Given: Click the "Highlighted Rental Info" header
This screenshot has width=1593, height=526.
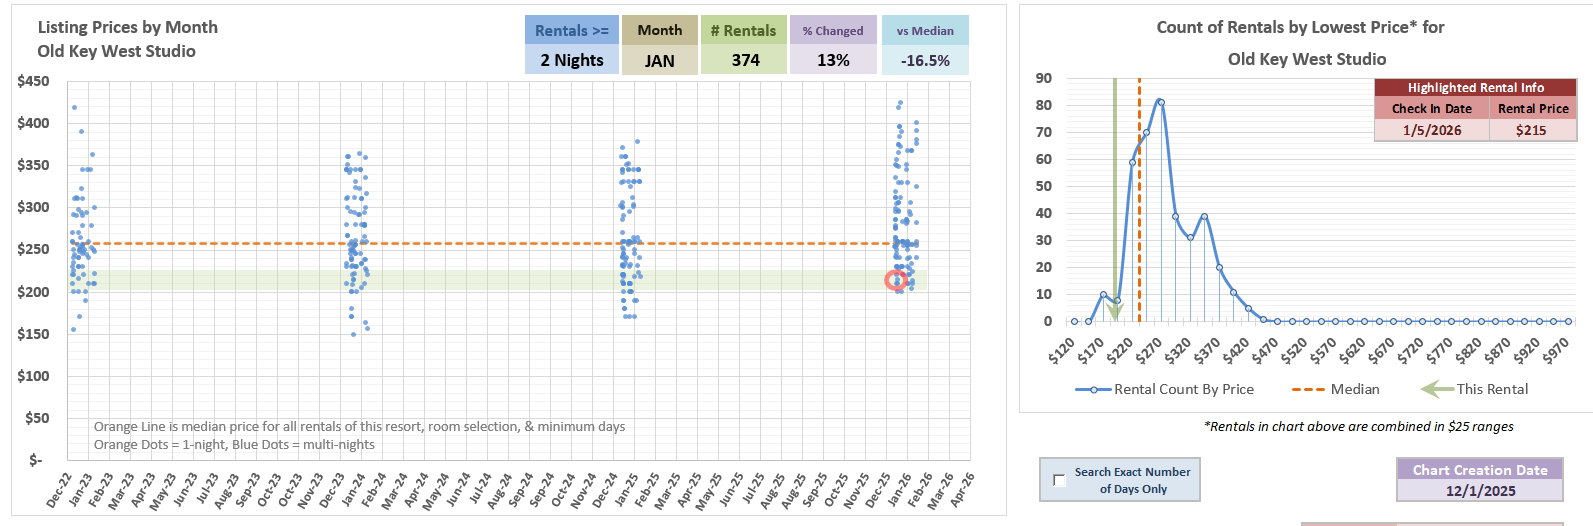Looking at the screenshot, I should 1475,88.
